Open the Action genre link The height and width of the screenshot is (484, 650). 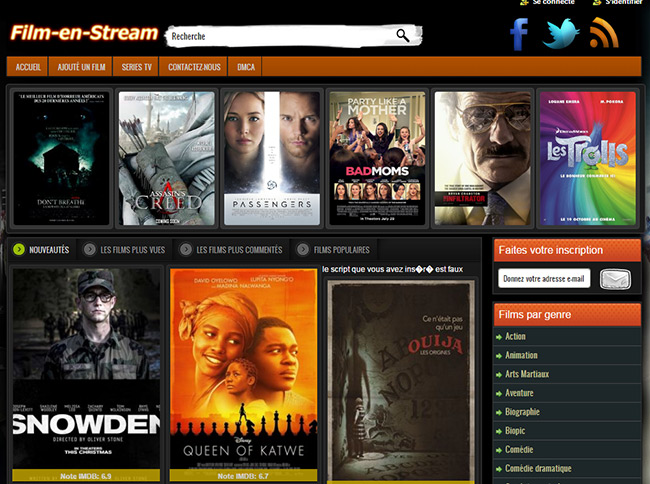(515, 336)
